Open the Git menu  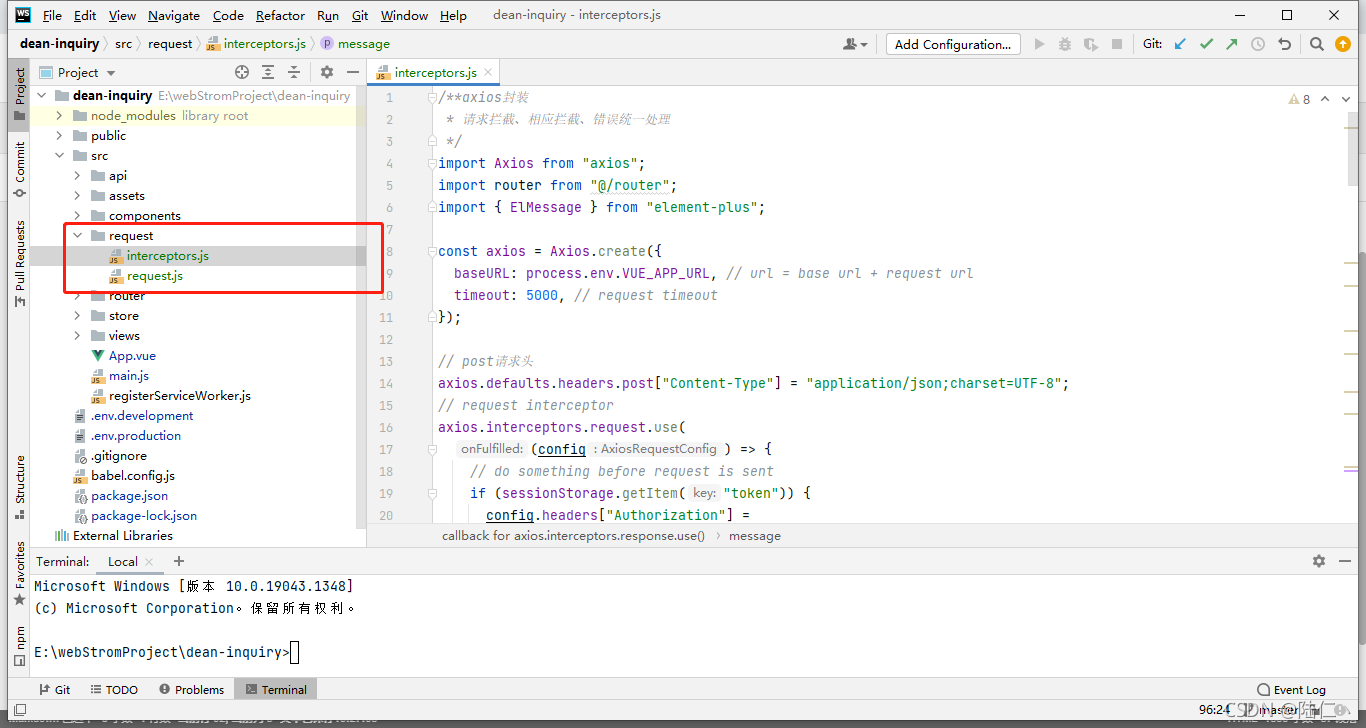point(360,15)
